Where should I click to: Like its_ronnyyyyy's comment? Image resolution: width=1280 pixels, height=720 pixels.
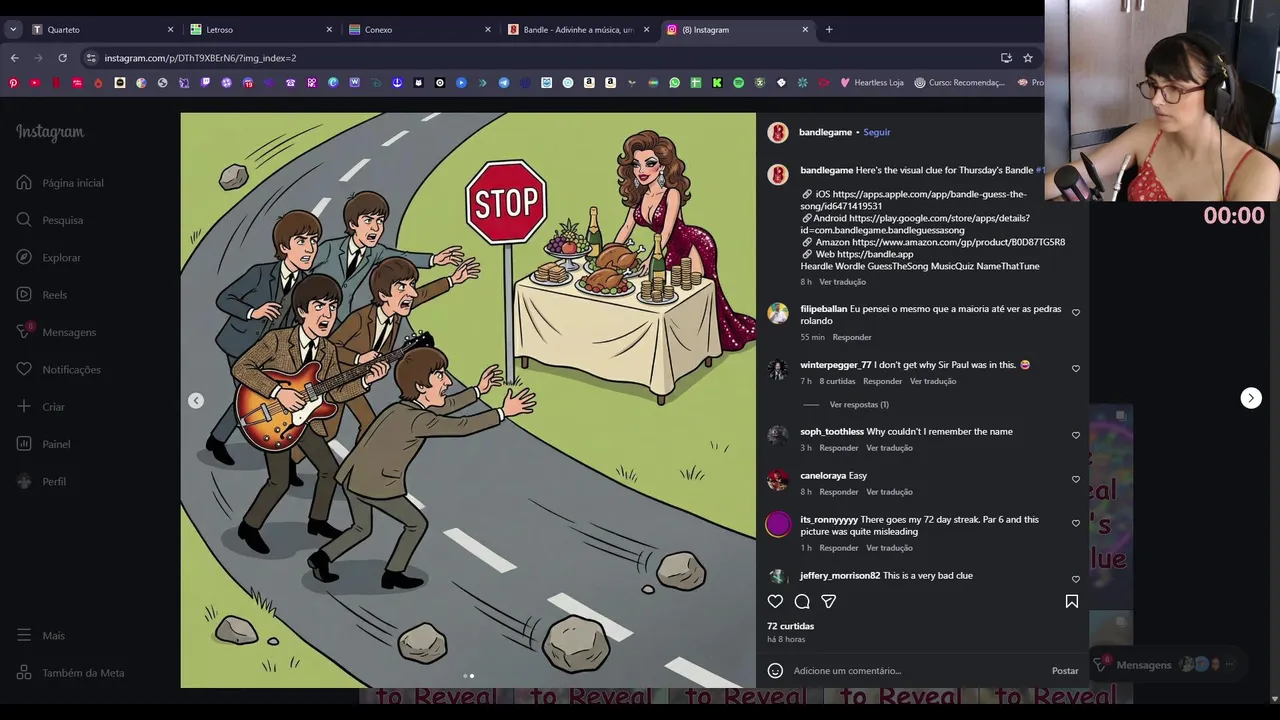[x=1076, y=523]
